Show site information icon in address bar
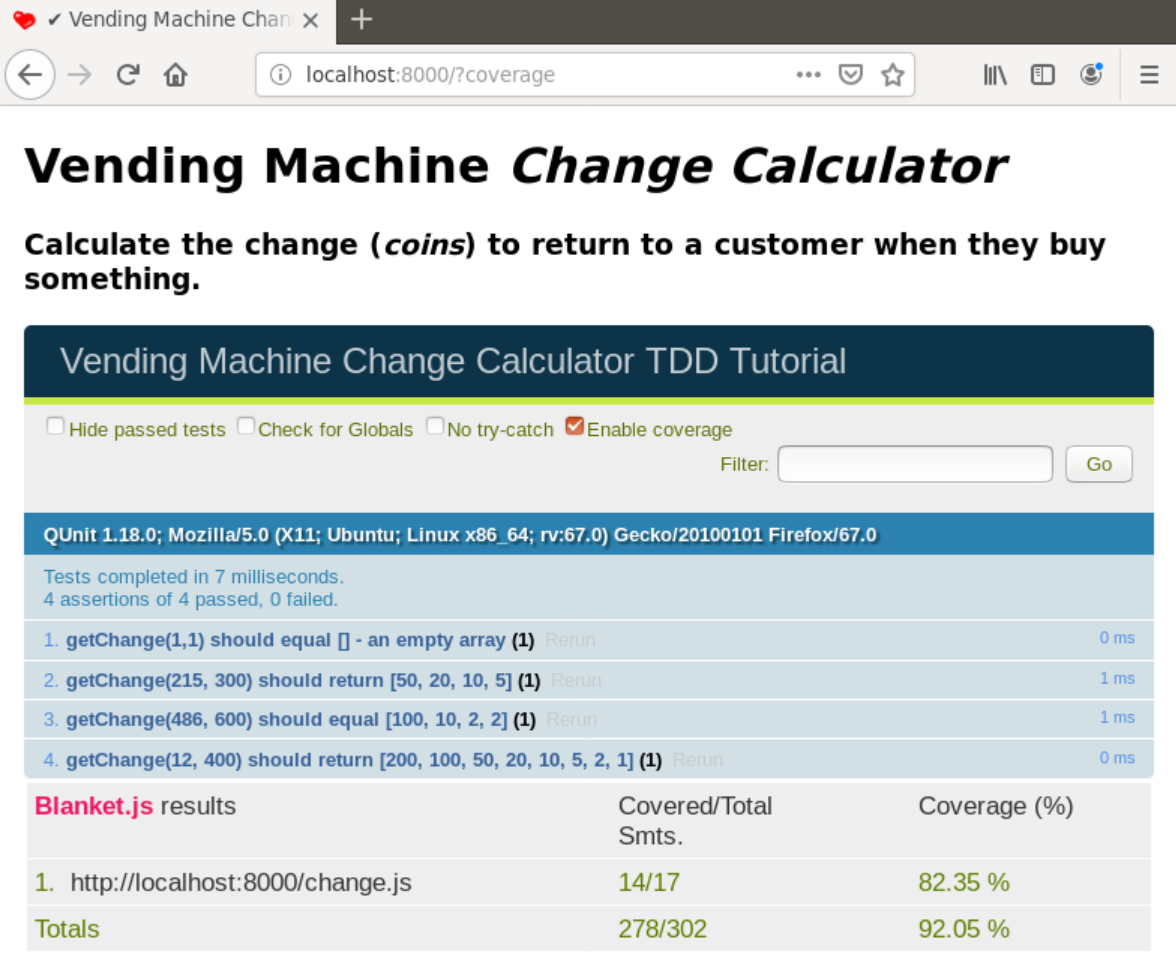The height and width of the screenshot is (963, 1176). coord(280,74)
